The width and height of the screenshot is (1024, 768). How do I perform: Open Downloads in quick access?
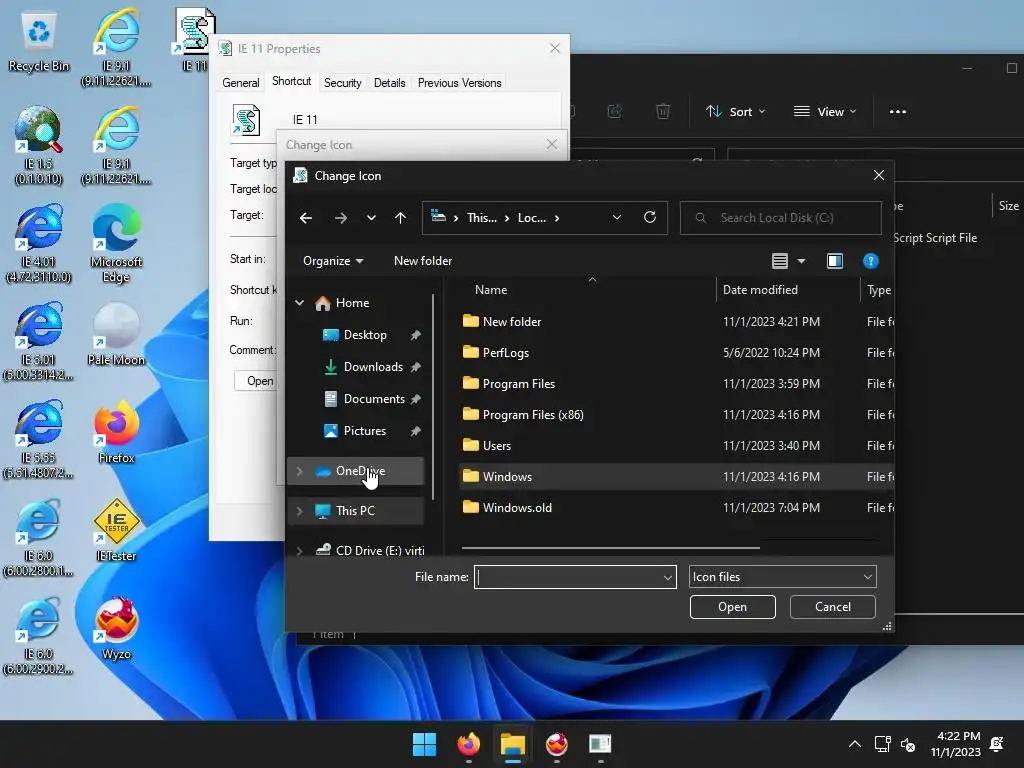tap(373, 366)
